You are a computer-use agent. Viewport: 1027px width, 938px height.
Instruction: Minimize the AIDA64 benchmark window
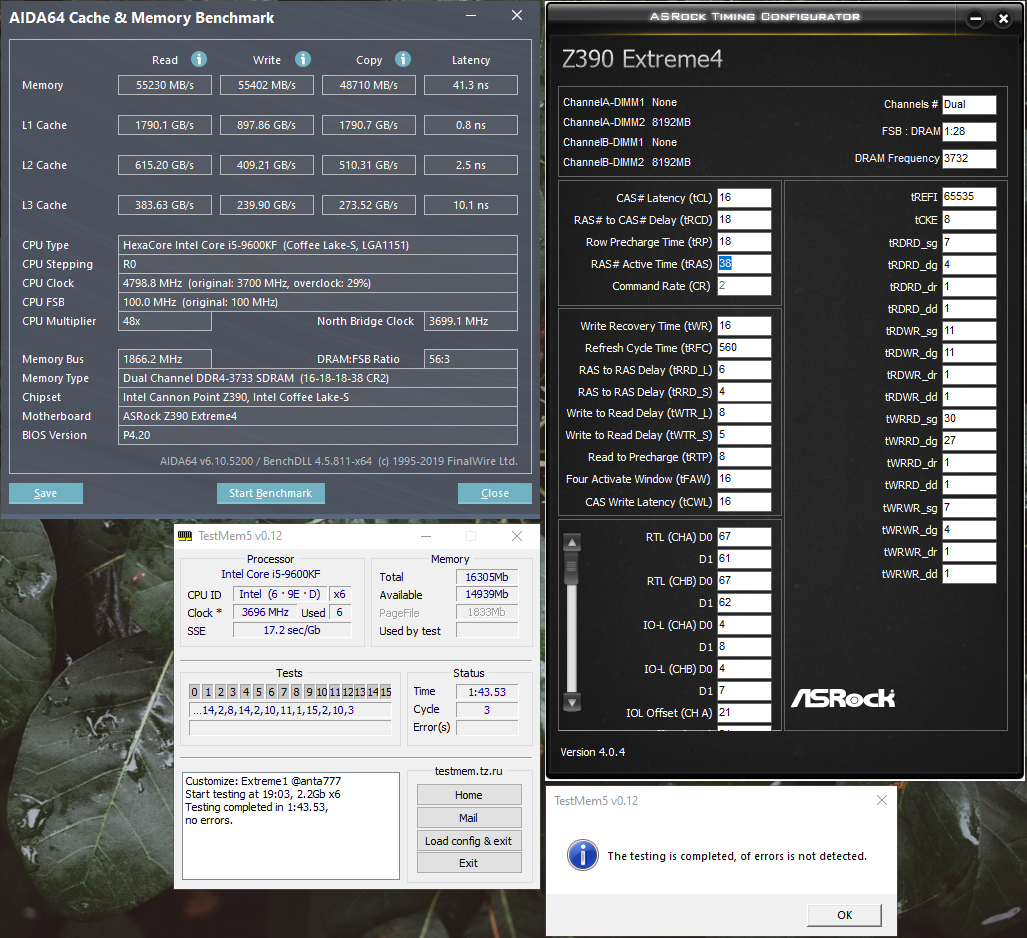point(471,16)
